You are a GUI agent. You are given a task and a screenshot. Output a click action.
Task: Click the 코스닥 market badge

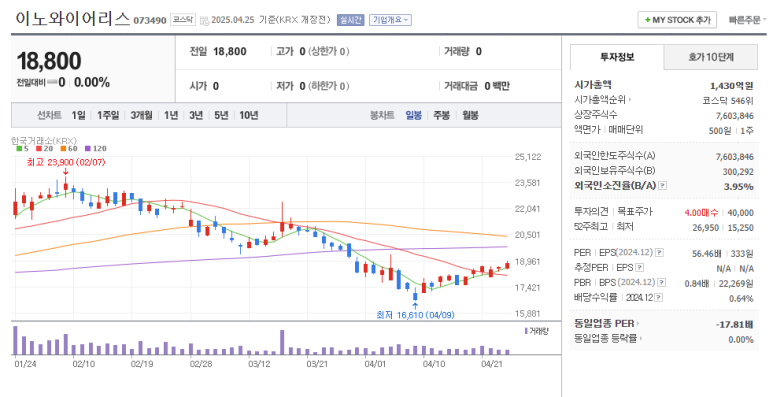click(x=183, y=20)
